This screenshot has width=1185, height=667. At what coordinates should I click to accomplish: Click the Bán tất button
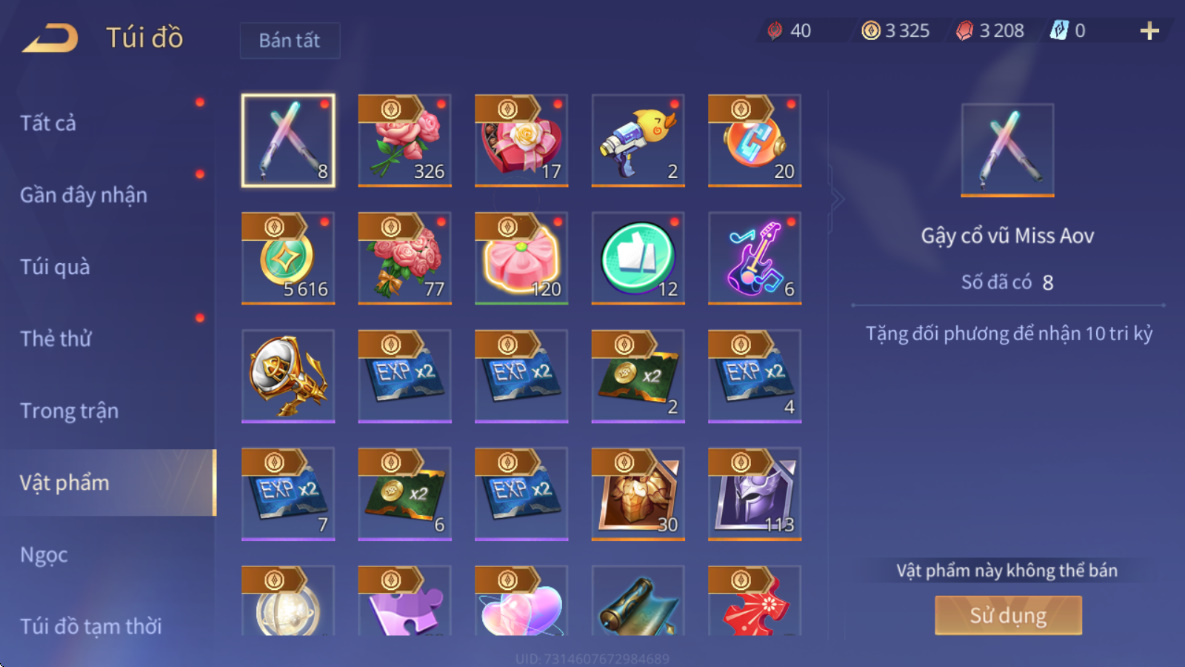(x=289, y=40)
